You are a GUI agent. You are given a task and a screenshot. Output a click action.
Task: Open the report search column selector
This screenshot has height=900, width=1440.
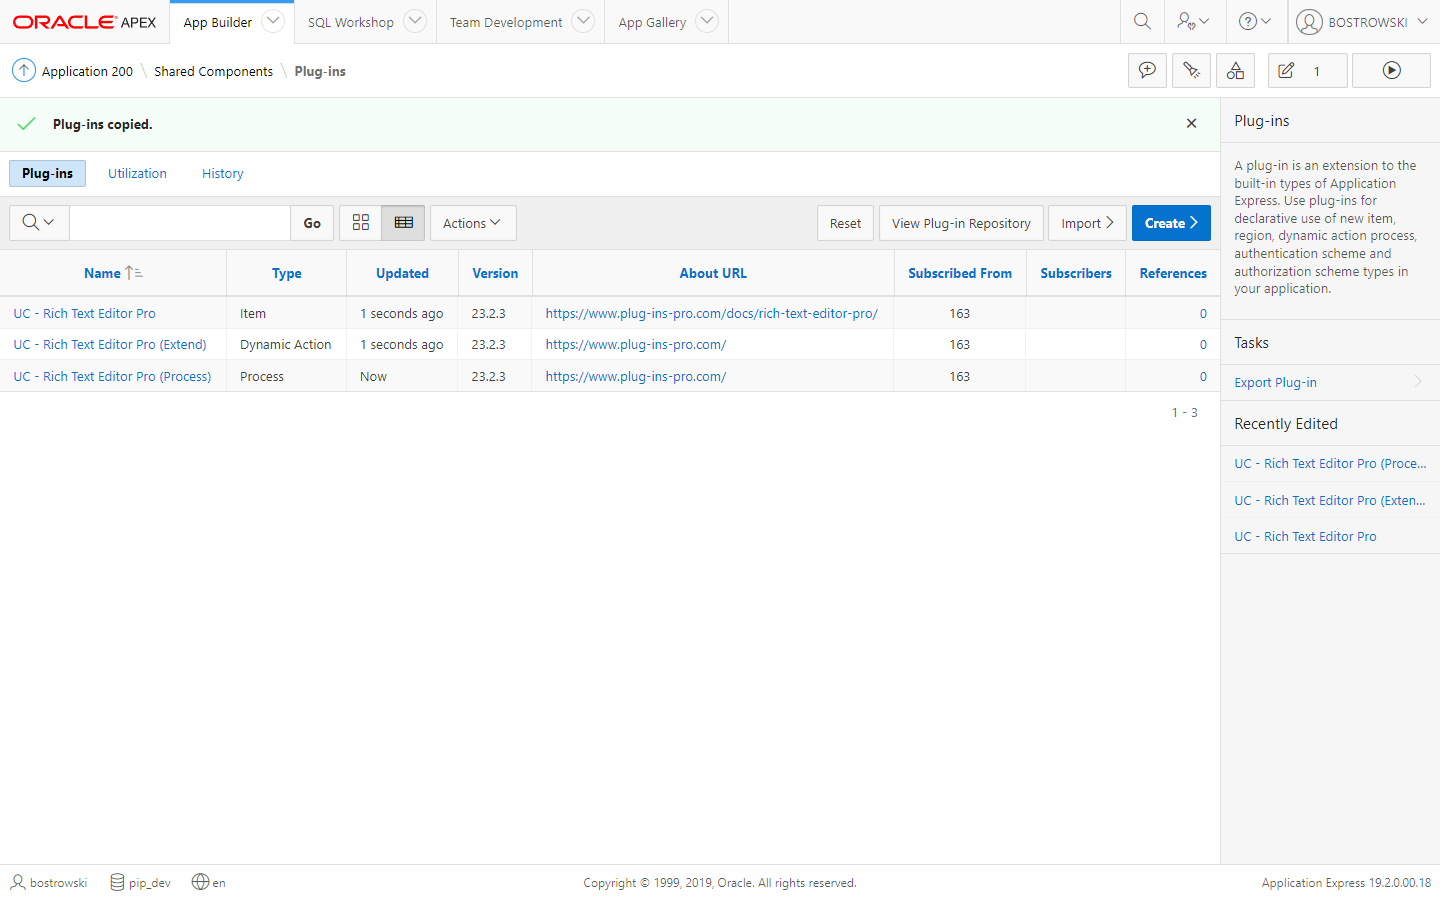[39, 223]
